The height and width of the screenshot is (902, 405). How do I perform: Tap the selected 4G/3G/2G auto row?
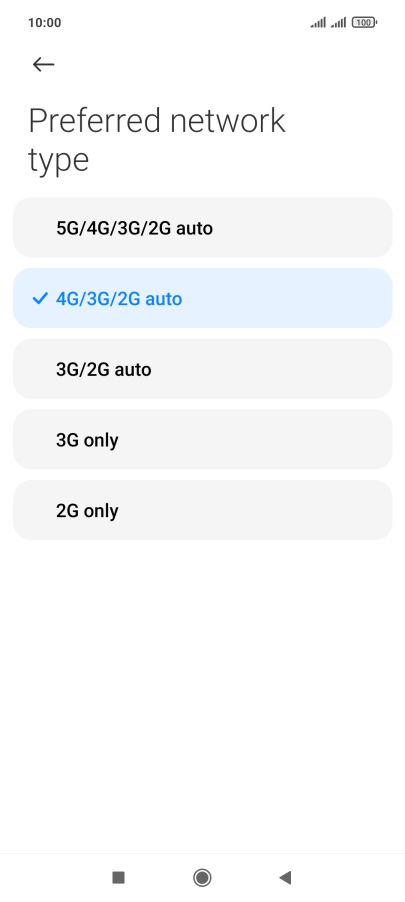pos(202,298)
